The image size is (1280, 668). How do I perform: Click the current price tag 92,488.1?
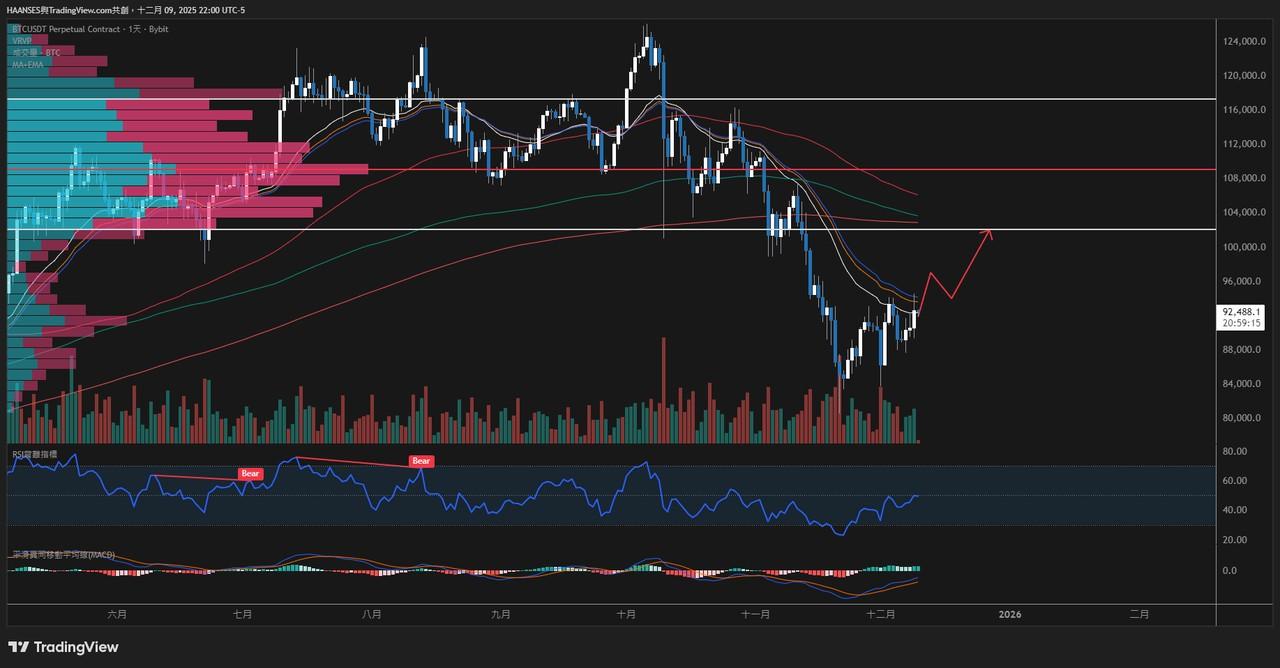[x=1242, y=312]
